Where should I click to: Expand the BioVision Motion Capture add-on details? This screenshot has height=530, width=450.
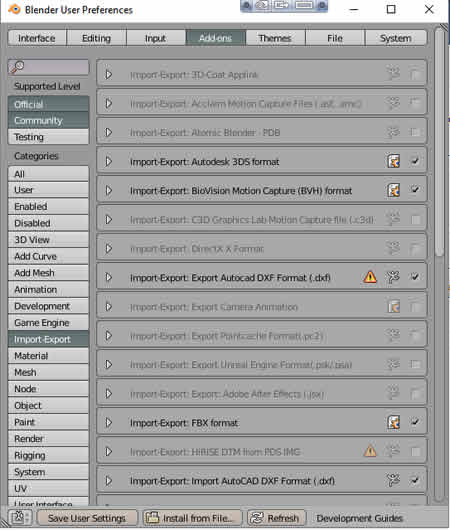click(109, 190)
